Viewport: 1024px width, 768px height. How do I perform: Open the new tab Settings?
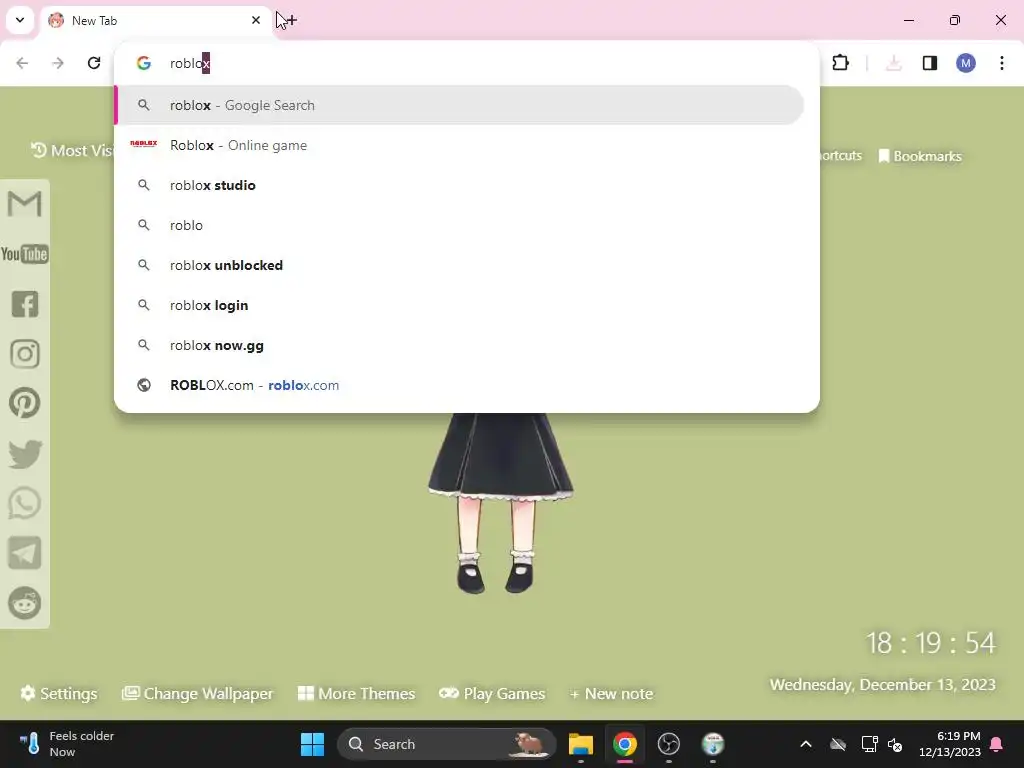[x=59, y=694]
